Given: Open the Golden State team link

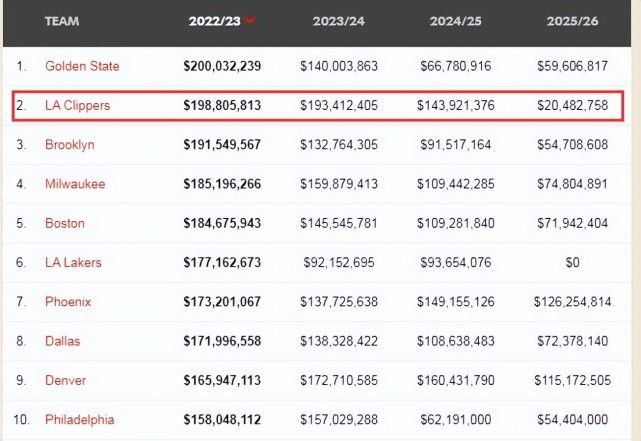Looking at the screenshot, I should pyautogui.click(x=82, y=66).
